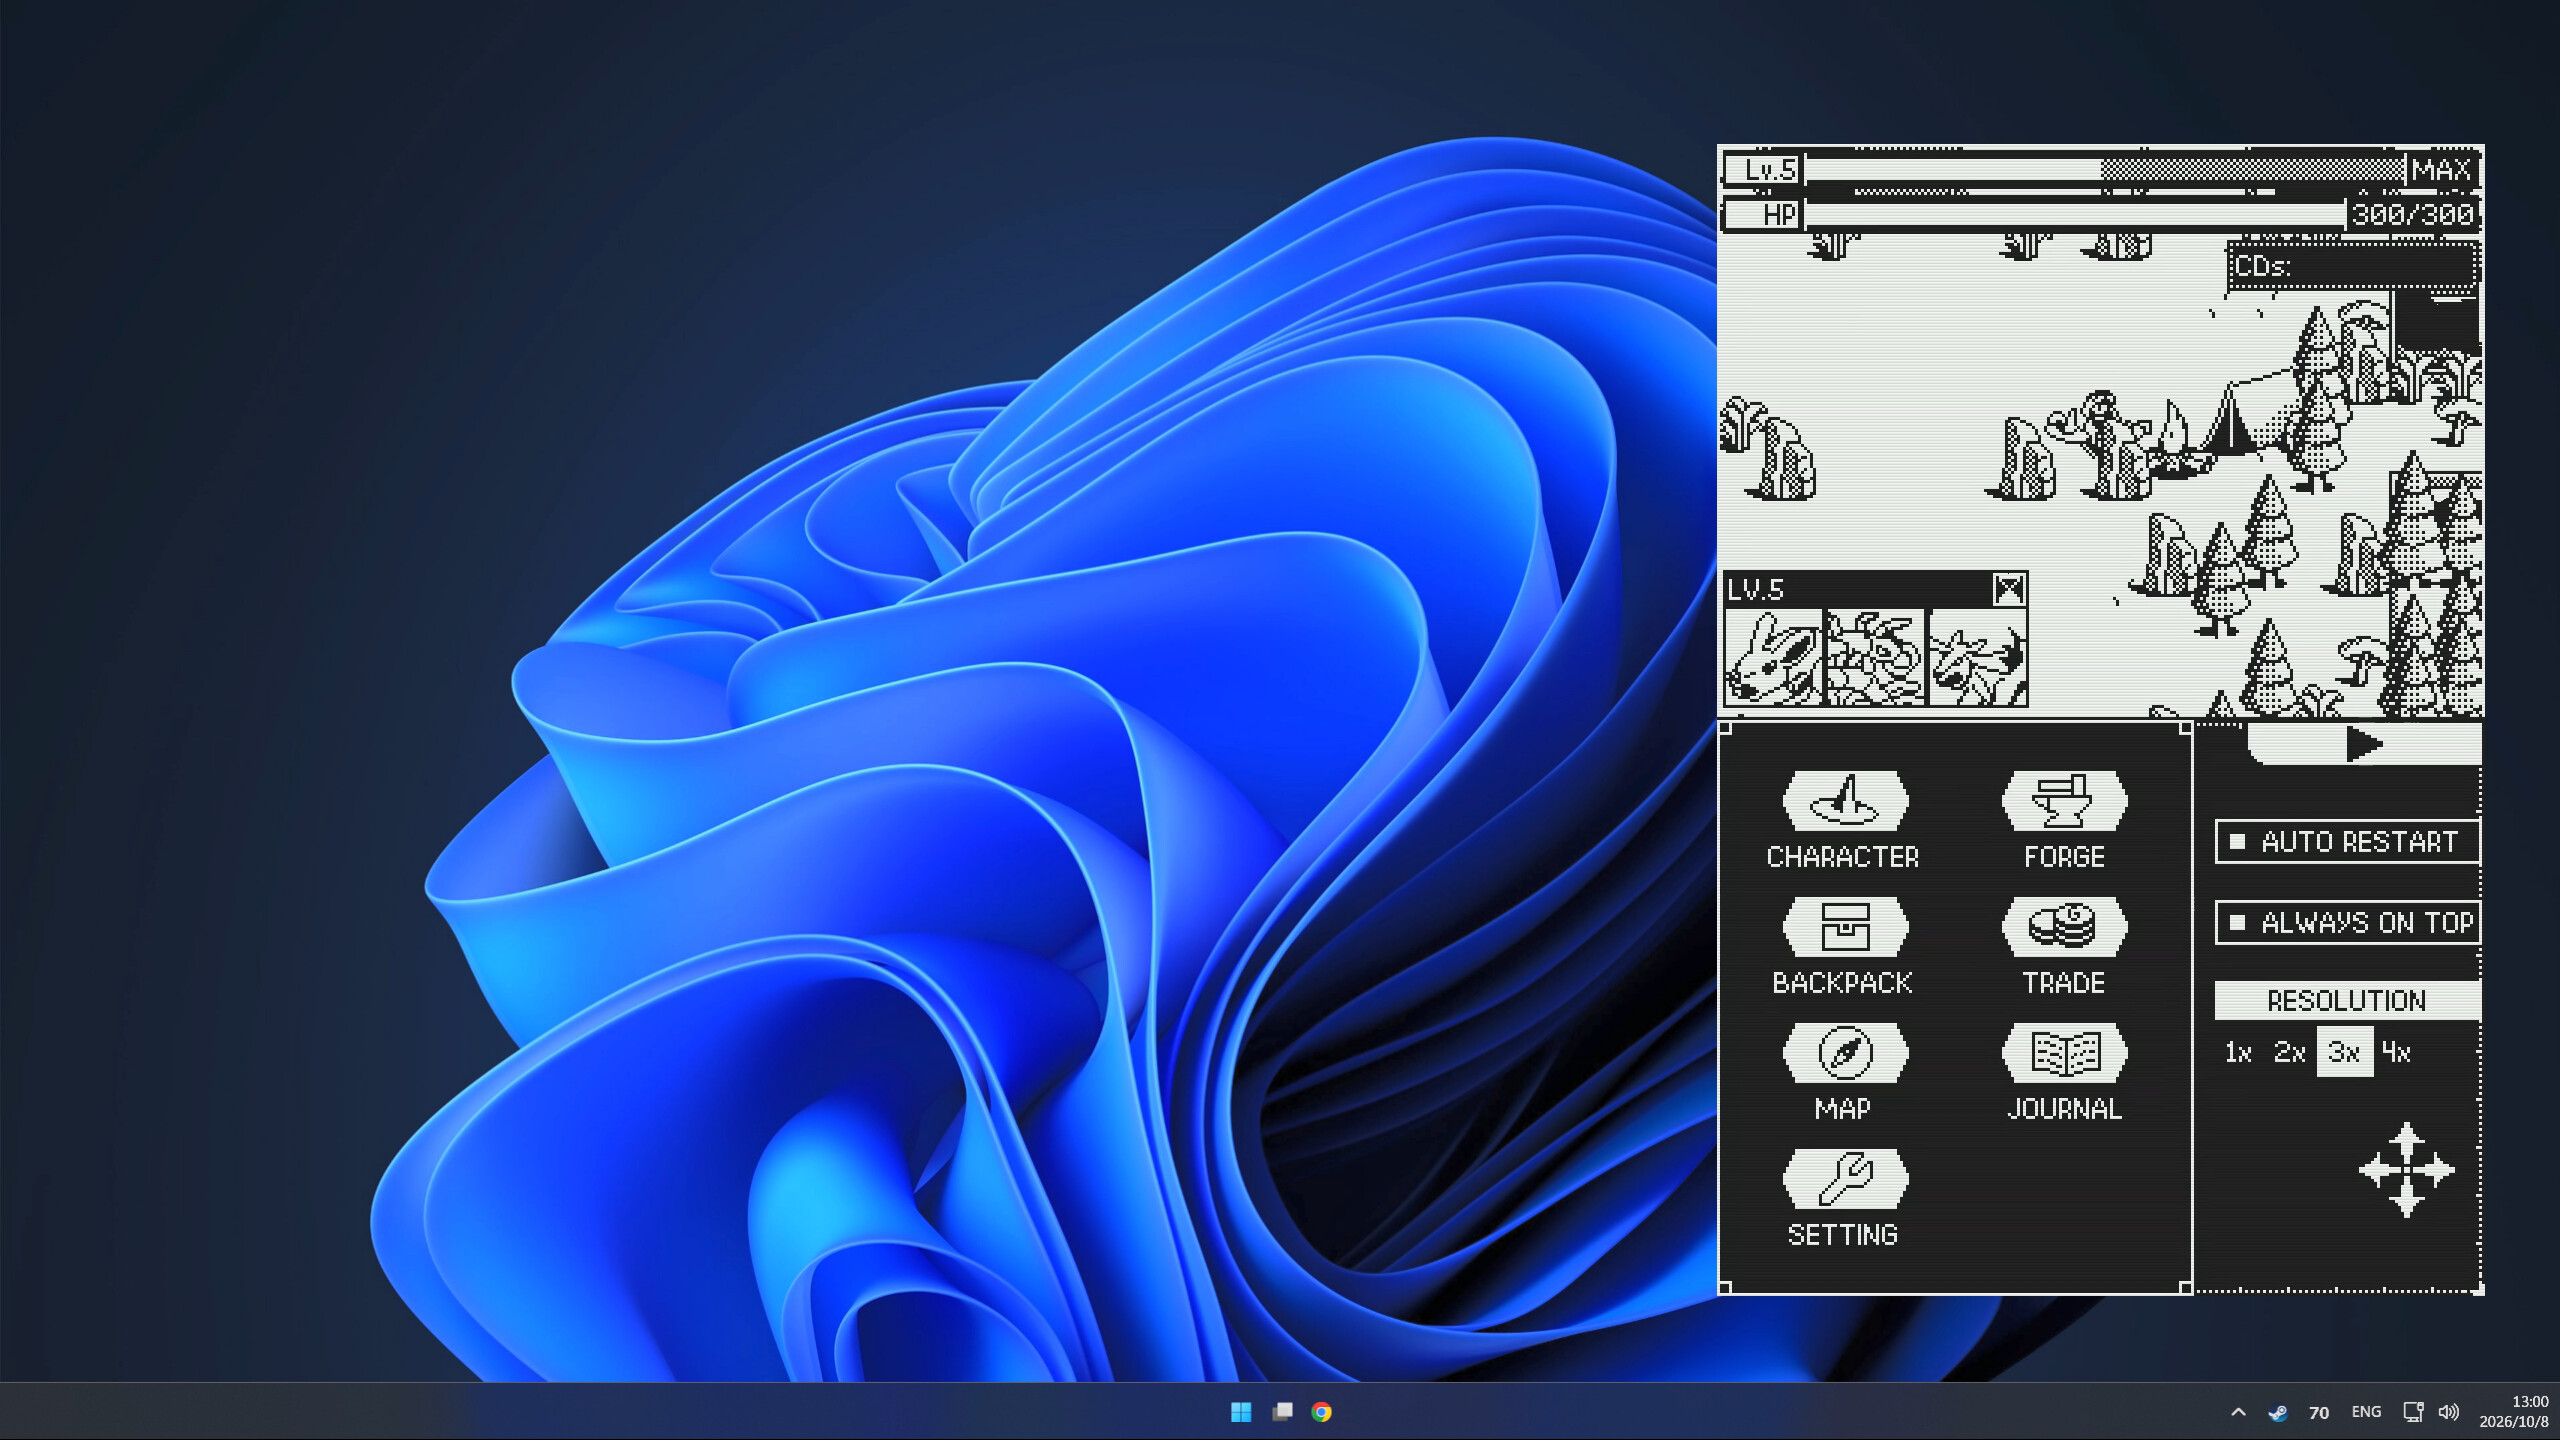Open the Journal book icon
2560x1440 pixels.
point(2064,1052)
